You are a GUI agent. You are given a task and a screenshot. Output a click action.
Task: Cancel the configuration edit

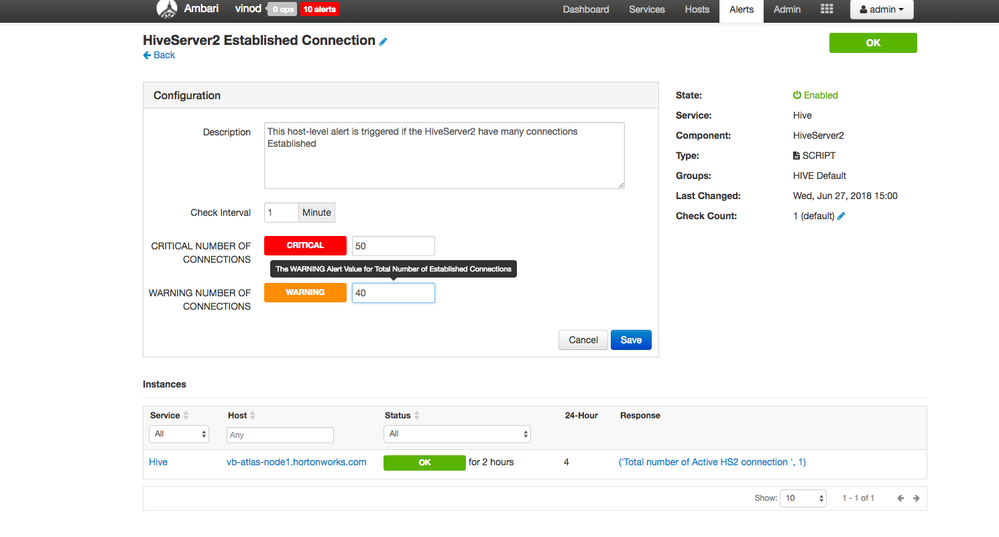tap(583, 340)
